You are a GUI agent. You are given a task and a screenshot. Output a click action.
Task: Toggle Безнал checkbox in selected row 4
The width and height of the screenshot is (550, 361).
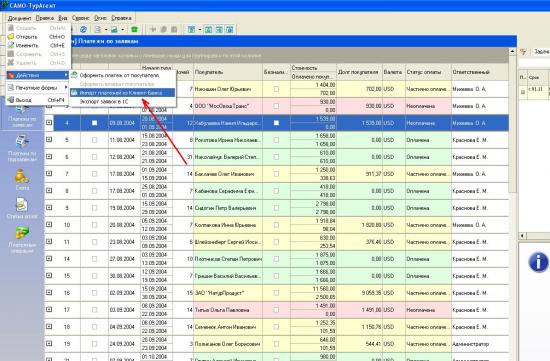[276, 123]
